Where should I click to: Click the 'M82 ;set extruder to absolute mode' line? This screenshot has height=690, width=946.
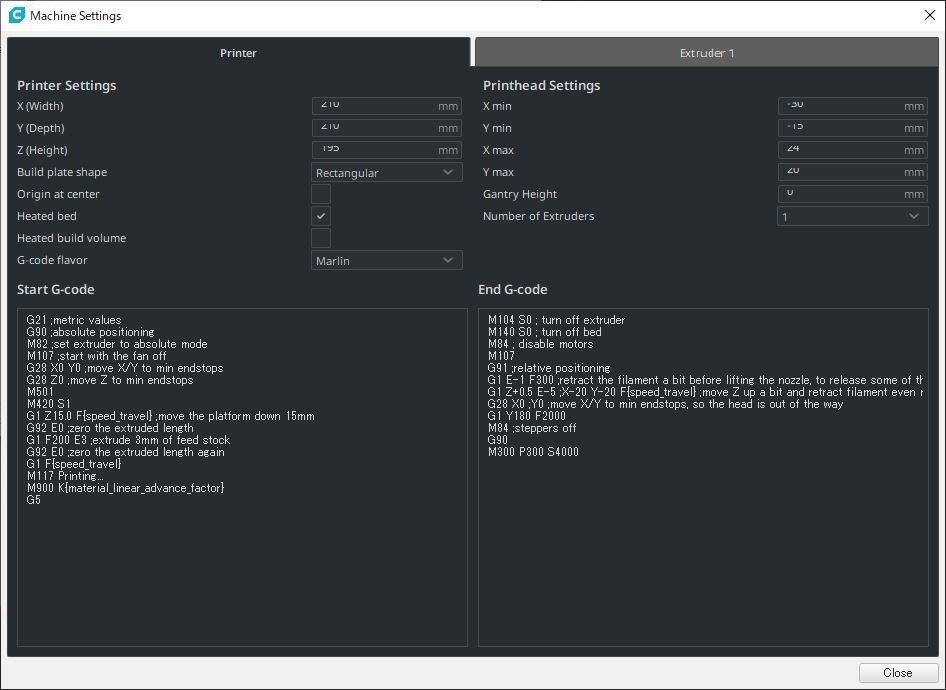pyautogui.click(x=116, y=344)
